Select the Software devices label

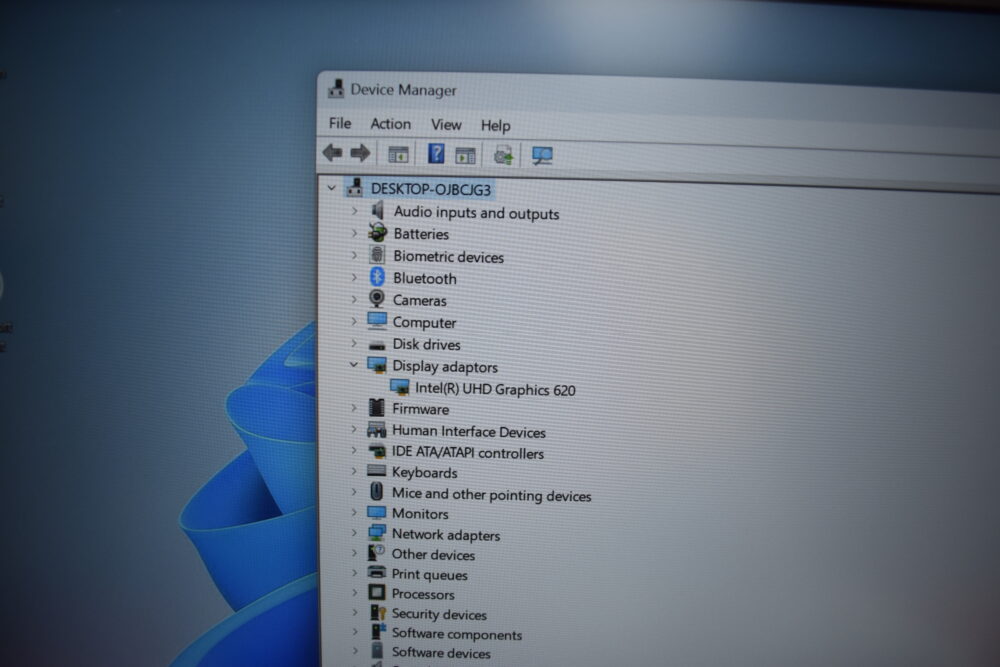pos(441,653)
